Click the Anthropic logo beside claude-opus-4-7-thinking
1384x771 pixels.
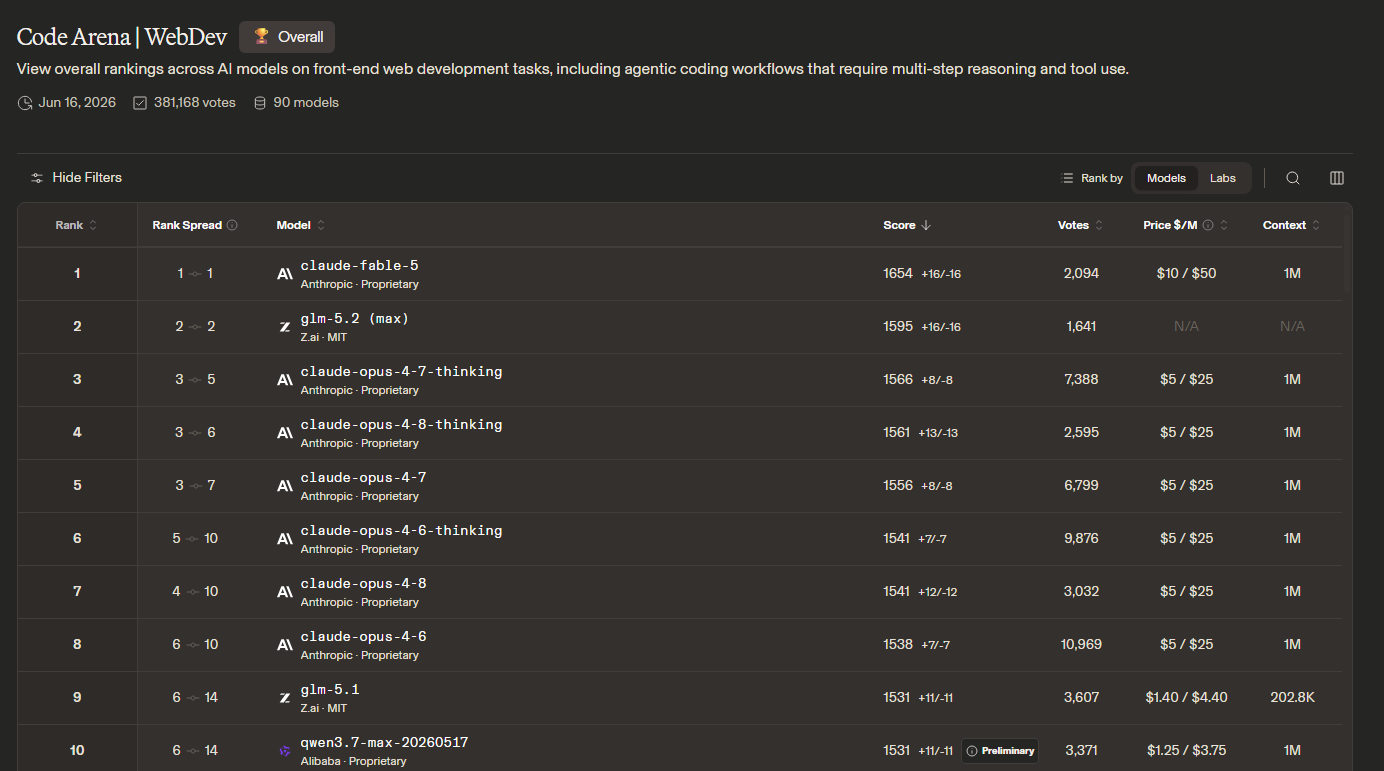coord(285,380)
